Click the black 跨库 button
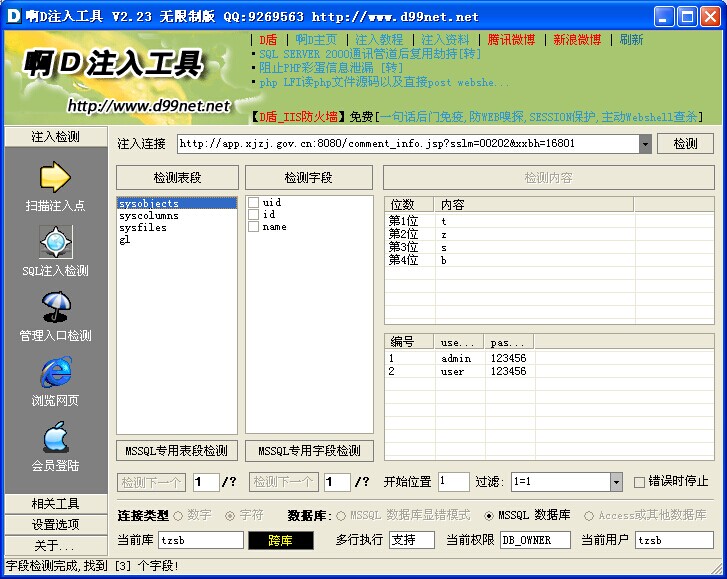This screenshot has width=727, height=579. click(281, 541)
